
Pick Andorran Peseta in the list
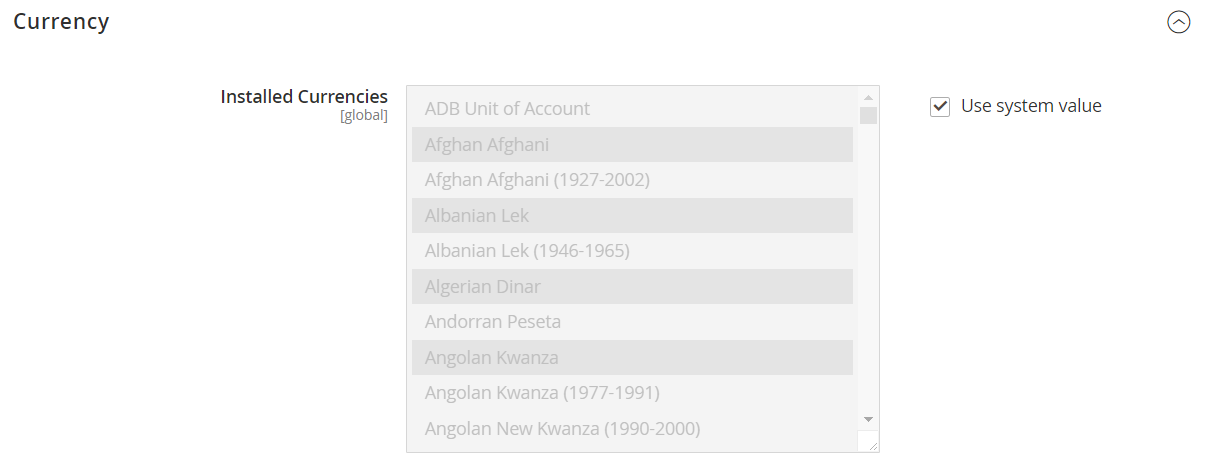pyautogui.click(x=632, y=322)
